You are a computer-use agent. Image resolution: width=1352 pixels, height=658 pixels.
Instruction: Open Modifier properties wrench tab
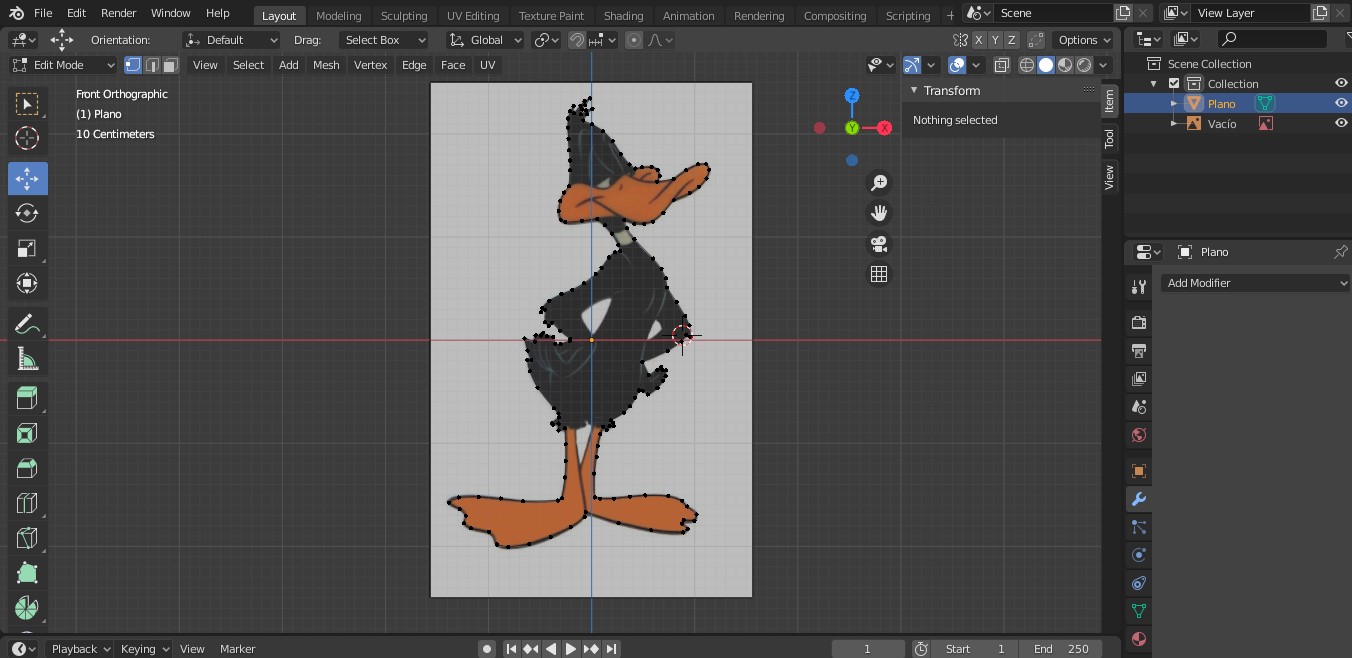(1138, 499)
